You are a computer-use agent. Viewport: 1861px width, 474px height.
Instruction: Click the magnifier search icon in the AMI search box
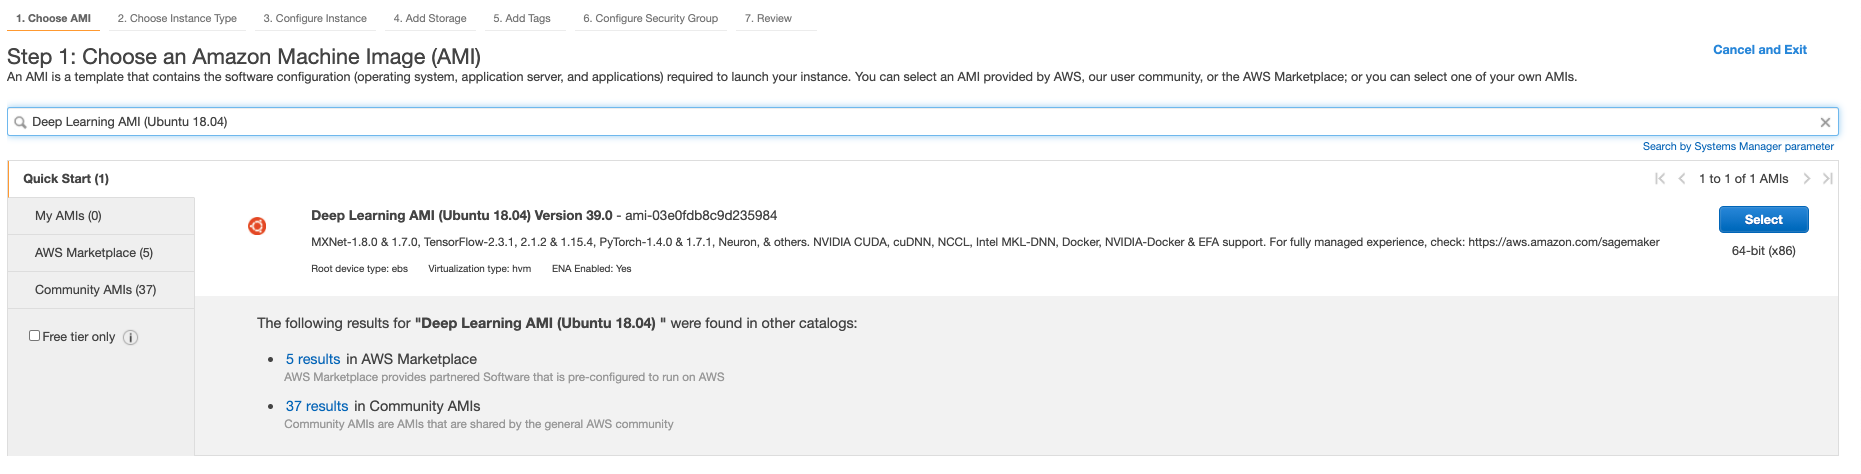pyautogui.click(x=20, y=122)
